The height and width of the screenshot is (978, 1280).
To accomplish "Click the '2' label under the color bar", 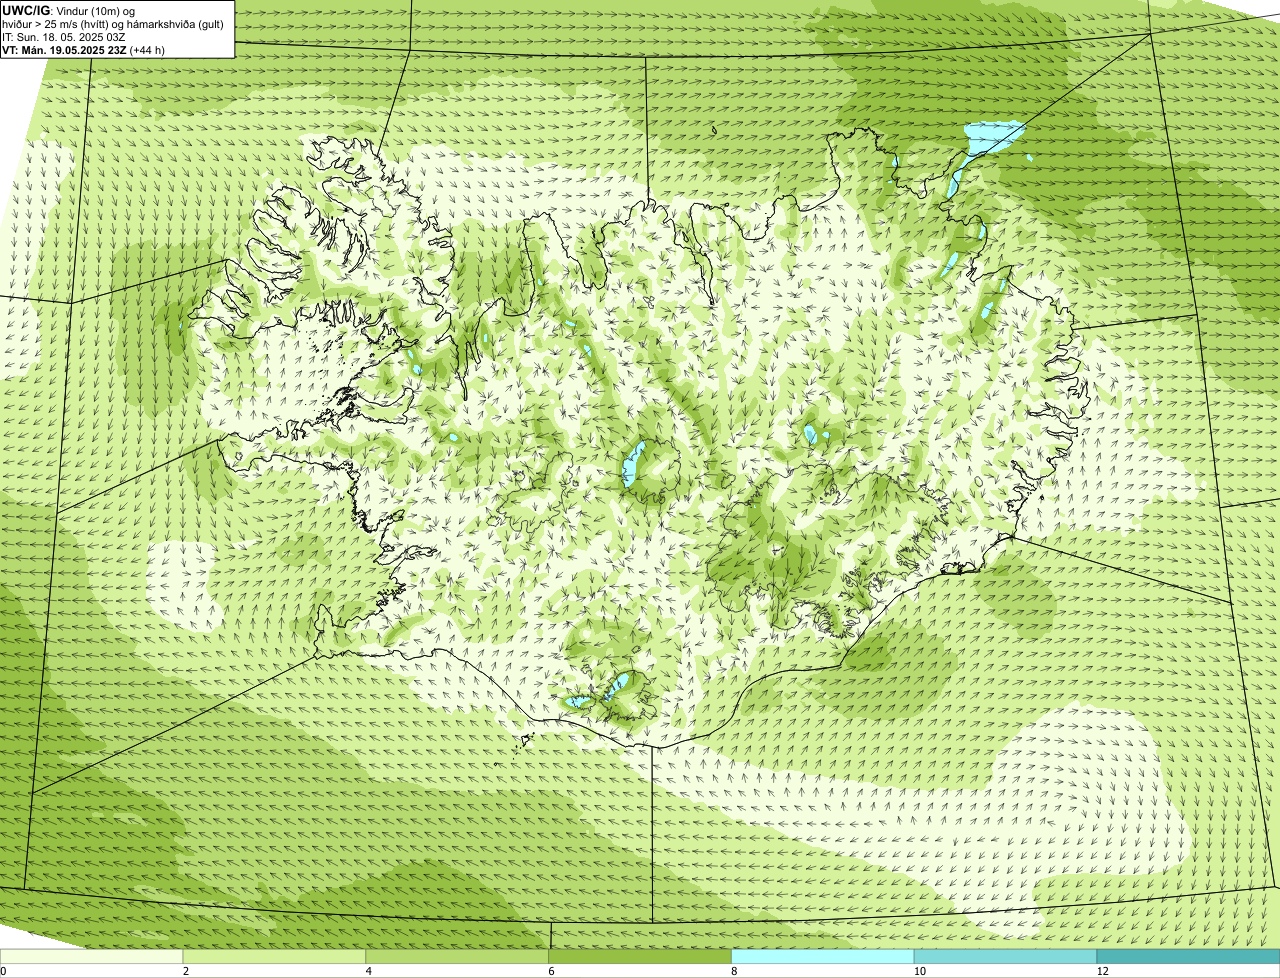I will click(186, 971).
